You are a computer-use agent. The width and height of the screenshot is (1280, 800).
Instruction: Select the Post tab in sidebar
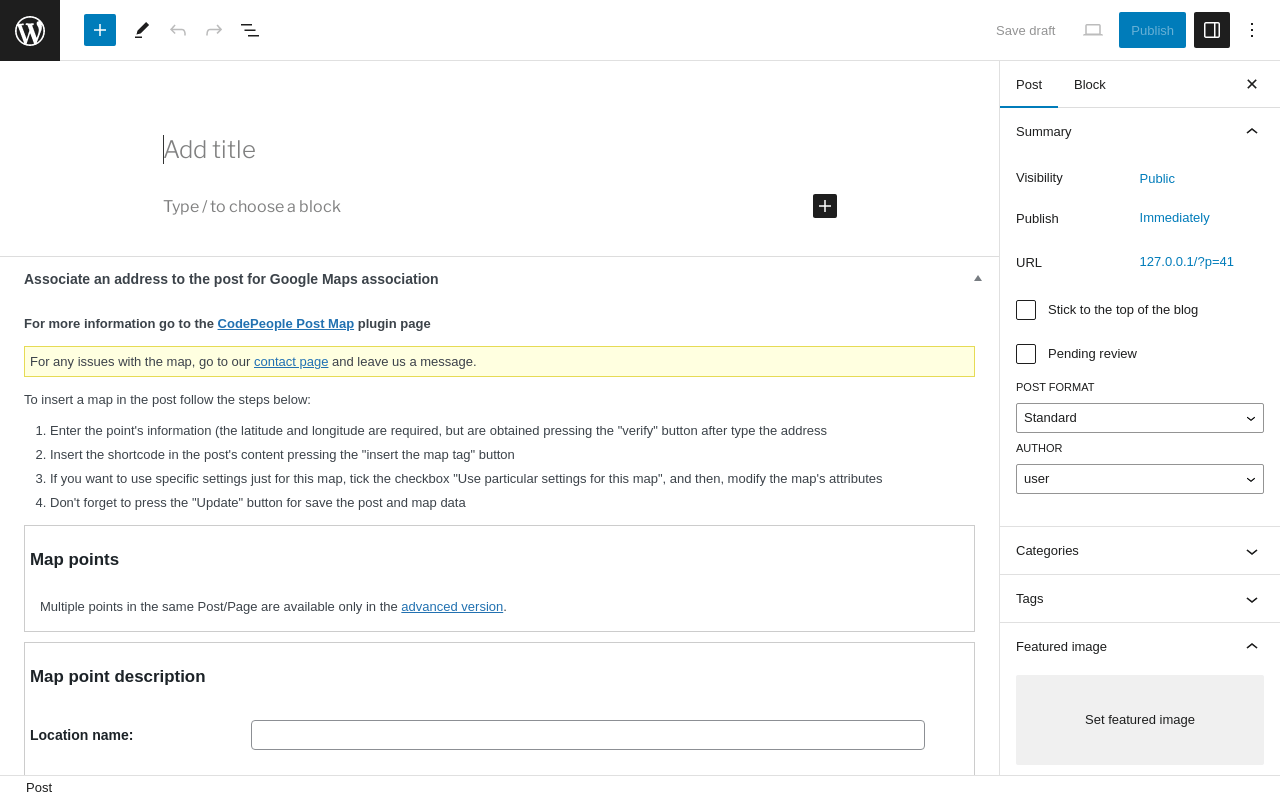pos(1029,84)
